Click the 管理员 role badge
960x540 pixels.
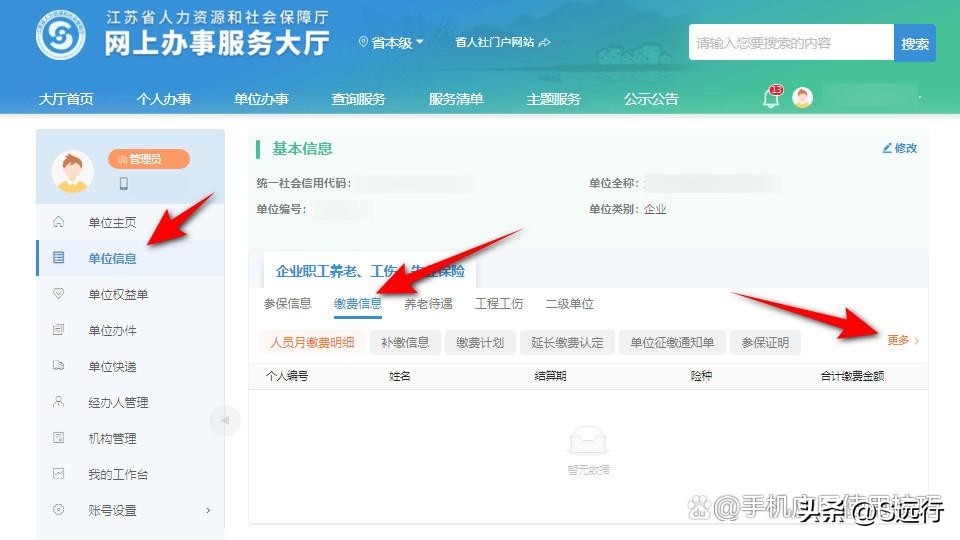[x=149, y=159]
